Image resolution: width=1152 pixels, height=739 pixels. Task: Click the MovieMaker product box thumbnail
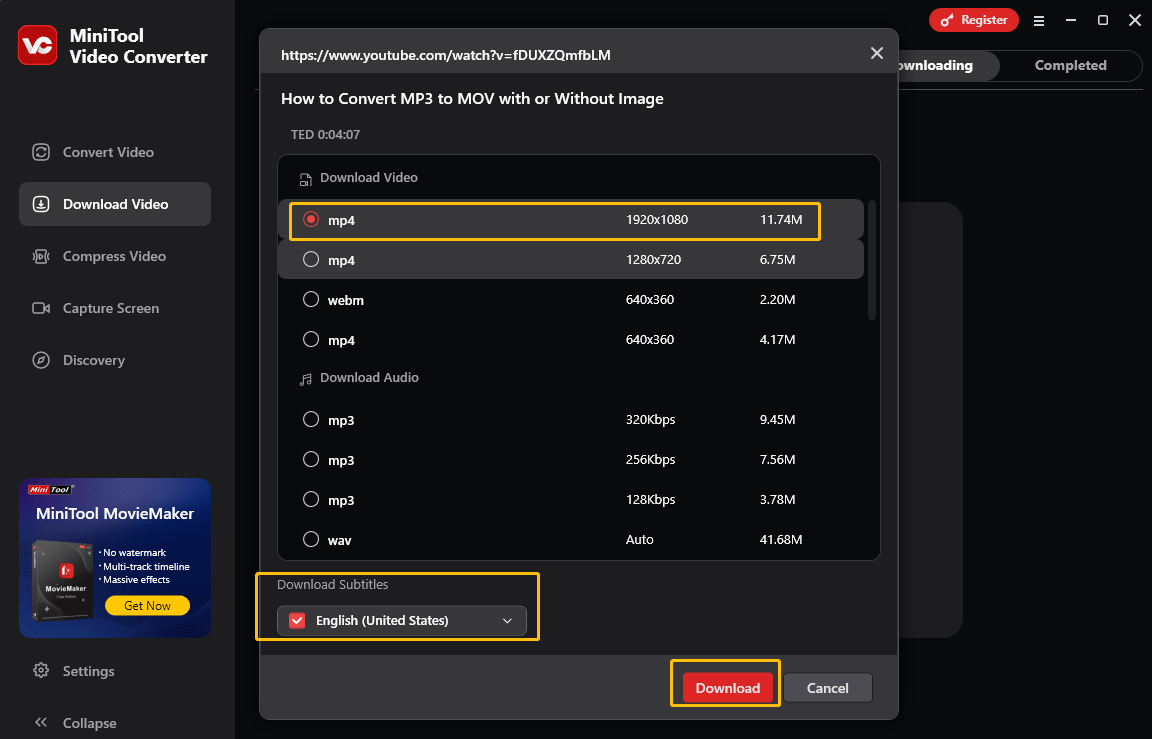pyautogui.click(x=63, y=580)
